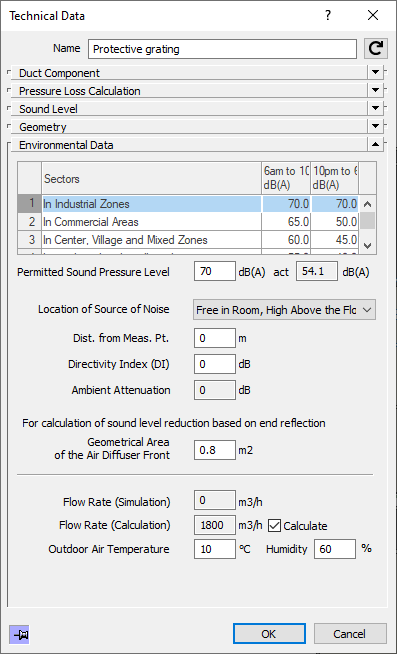The height and width of the screenshot is (654, 397).
Task: Click the OK button
Action: [x=269, y=634]
